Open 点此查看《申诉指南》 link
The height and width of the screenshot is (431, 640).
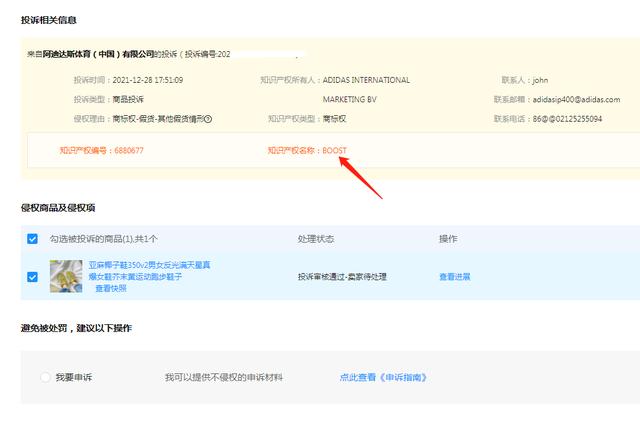pos(383,377)
